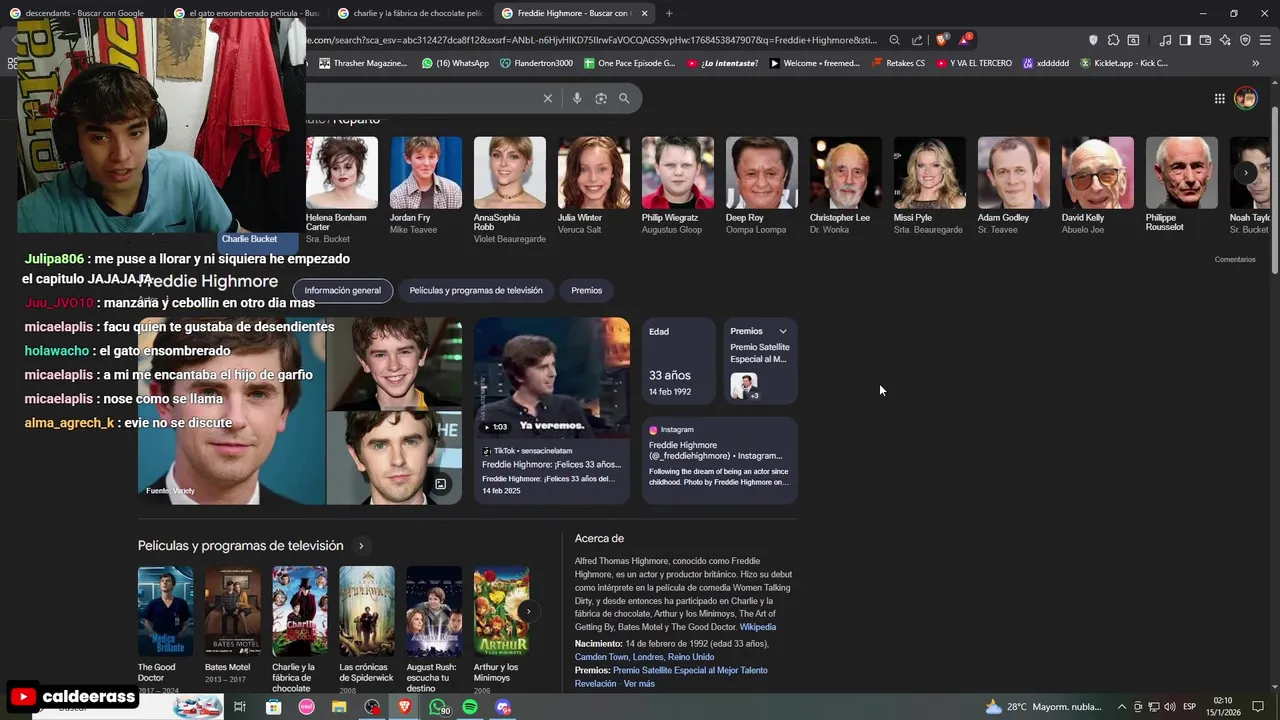Play the TikTok 'Ya veremos' video
1280x720 pixels.
click(x=552, y=378)
